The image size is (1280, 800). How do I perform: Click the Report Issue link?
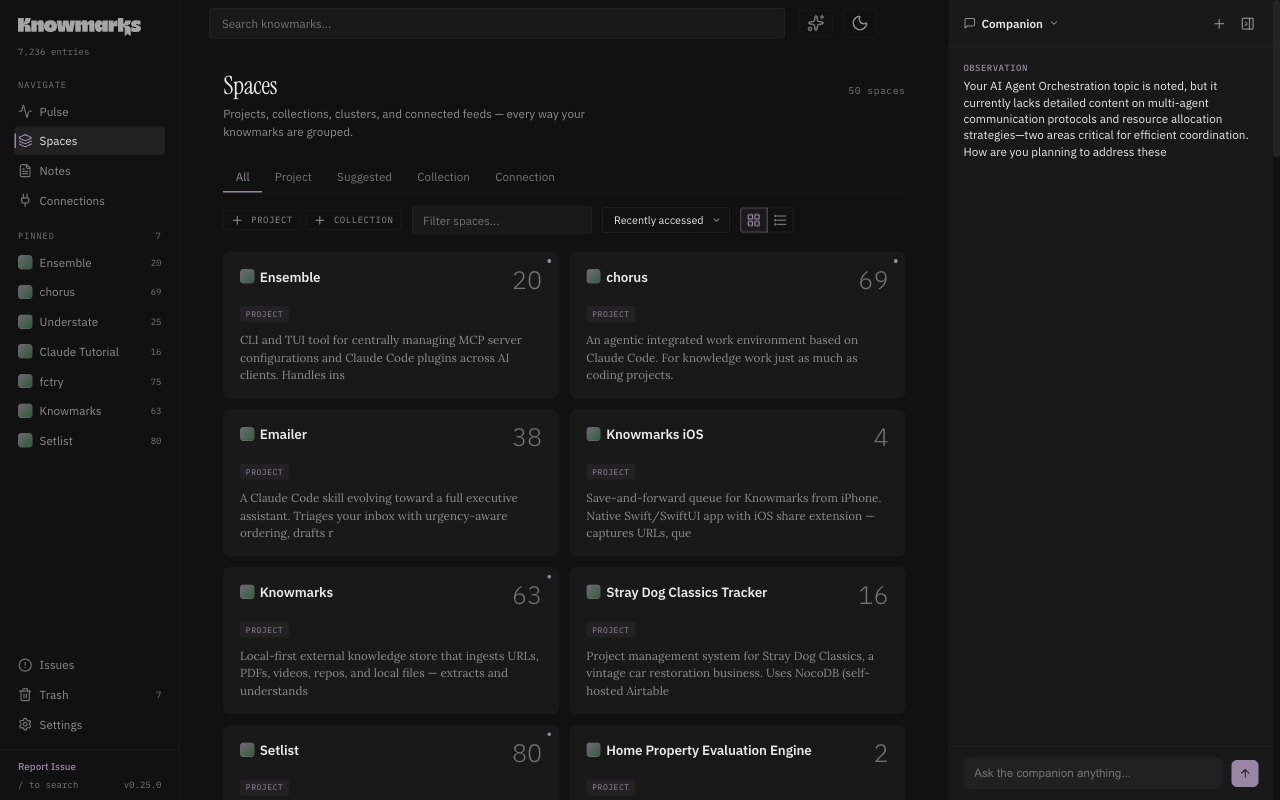click(x=47, y=767)
